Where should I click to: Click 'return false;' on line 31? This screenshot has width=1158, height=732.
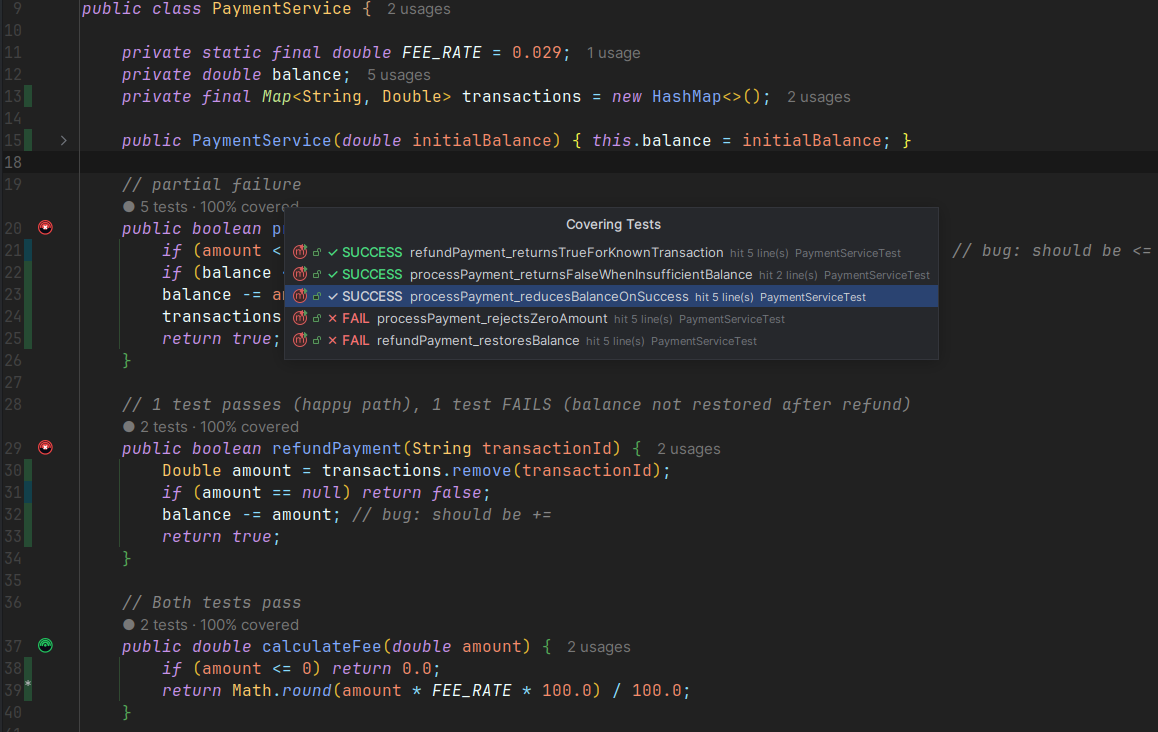point(426,493)
